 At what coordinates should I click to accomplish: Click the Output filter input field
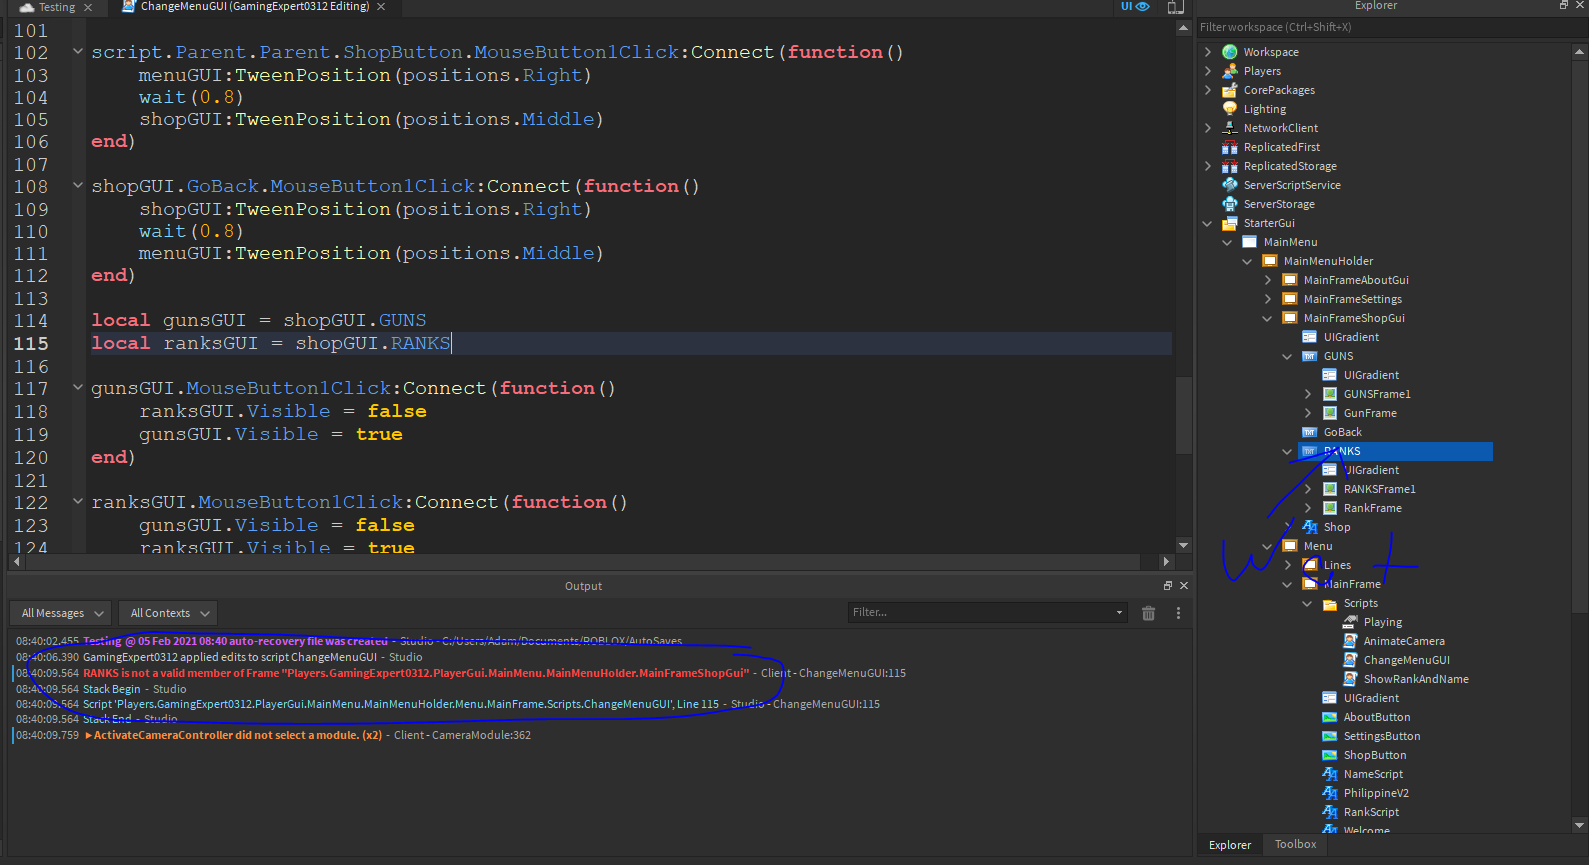click(987, 612)
